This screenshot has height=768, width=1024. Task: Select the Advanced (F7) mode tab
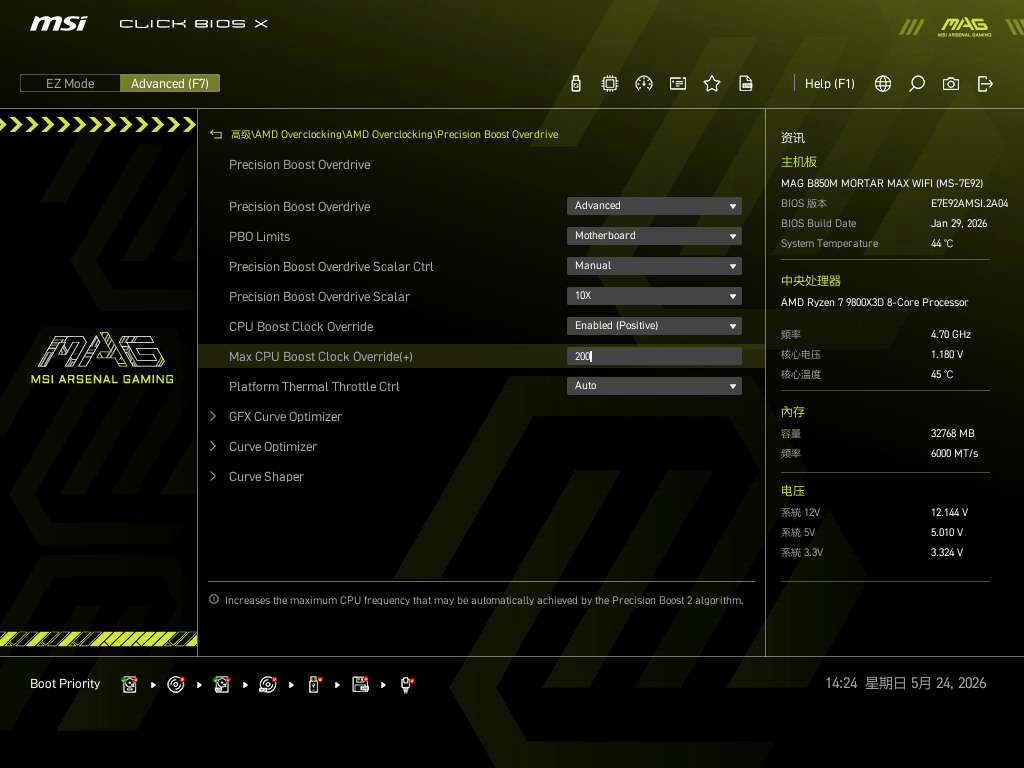click(170, 84)
